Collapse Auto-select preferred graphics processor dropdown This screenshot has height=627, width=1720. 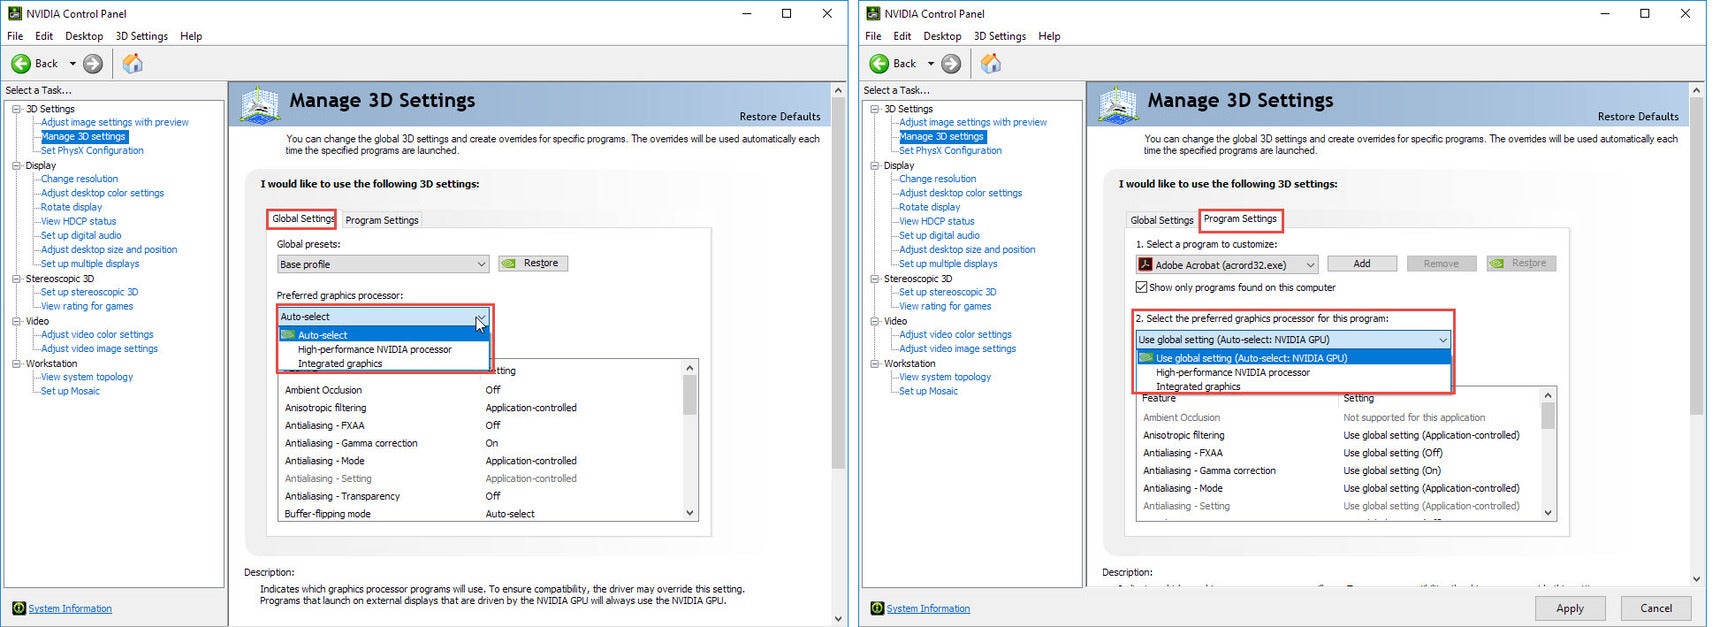point(481,317)
